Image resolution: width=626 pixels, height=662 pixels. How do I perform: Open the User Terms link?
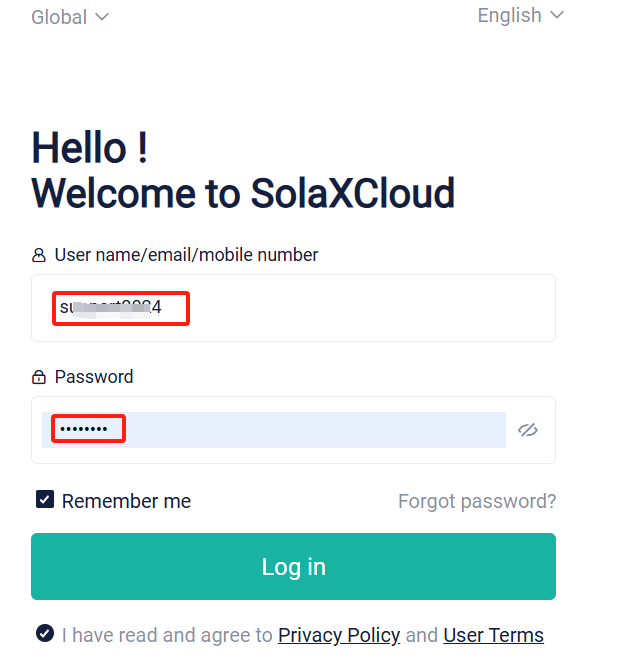pos(493,635)
